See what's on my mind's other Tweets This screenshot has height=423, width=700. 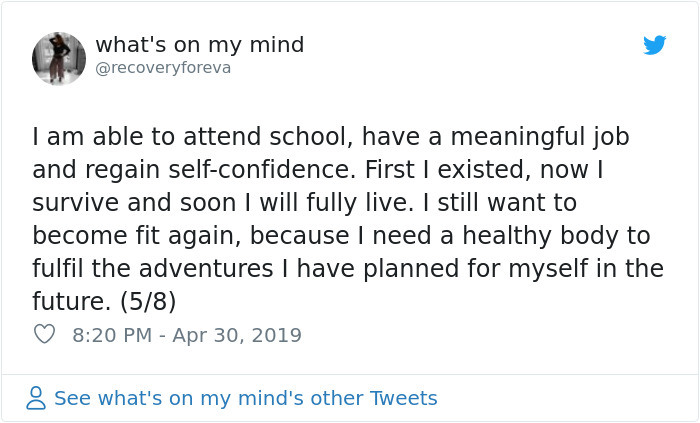click(245, 398)
